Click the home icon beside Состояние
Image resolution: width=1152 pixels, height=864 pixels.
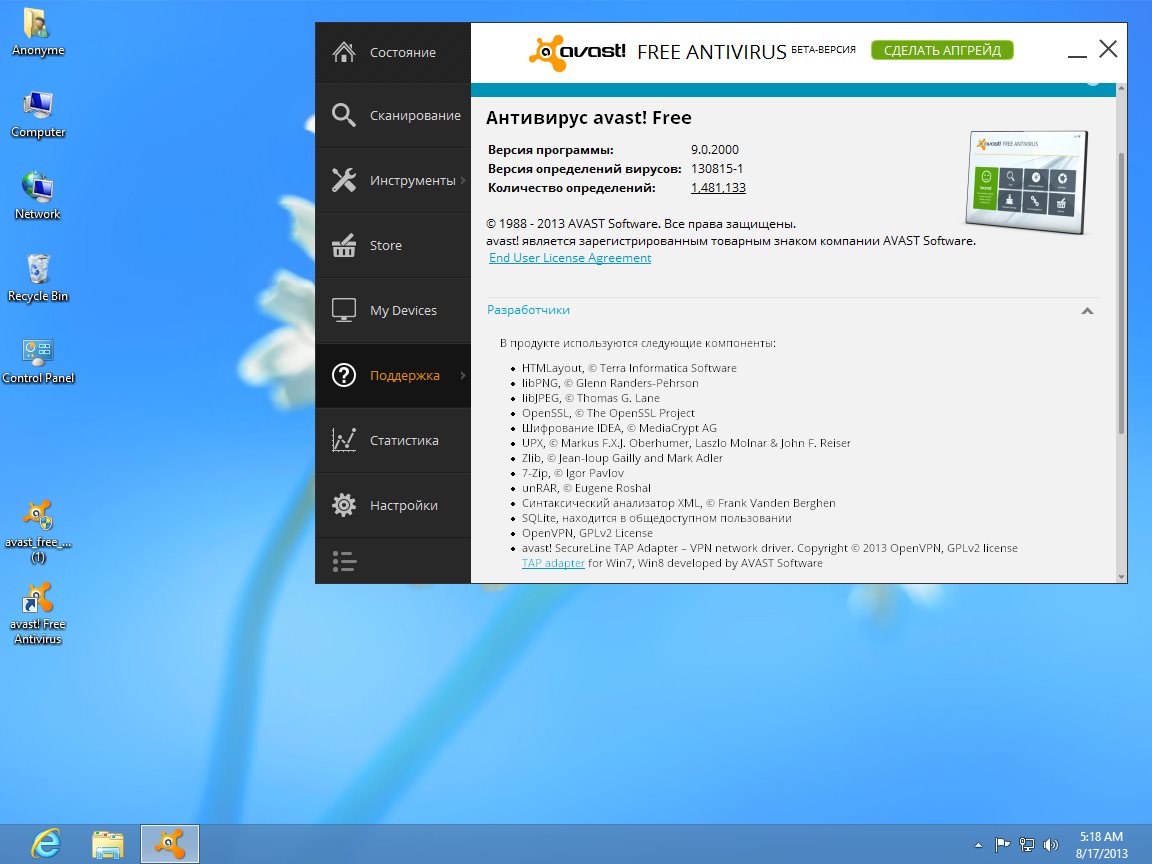(343, 52)
